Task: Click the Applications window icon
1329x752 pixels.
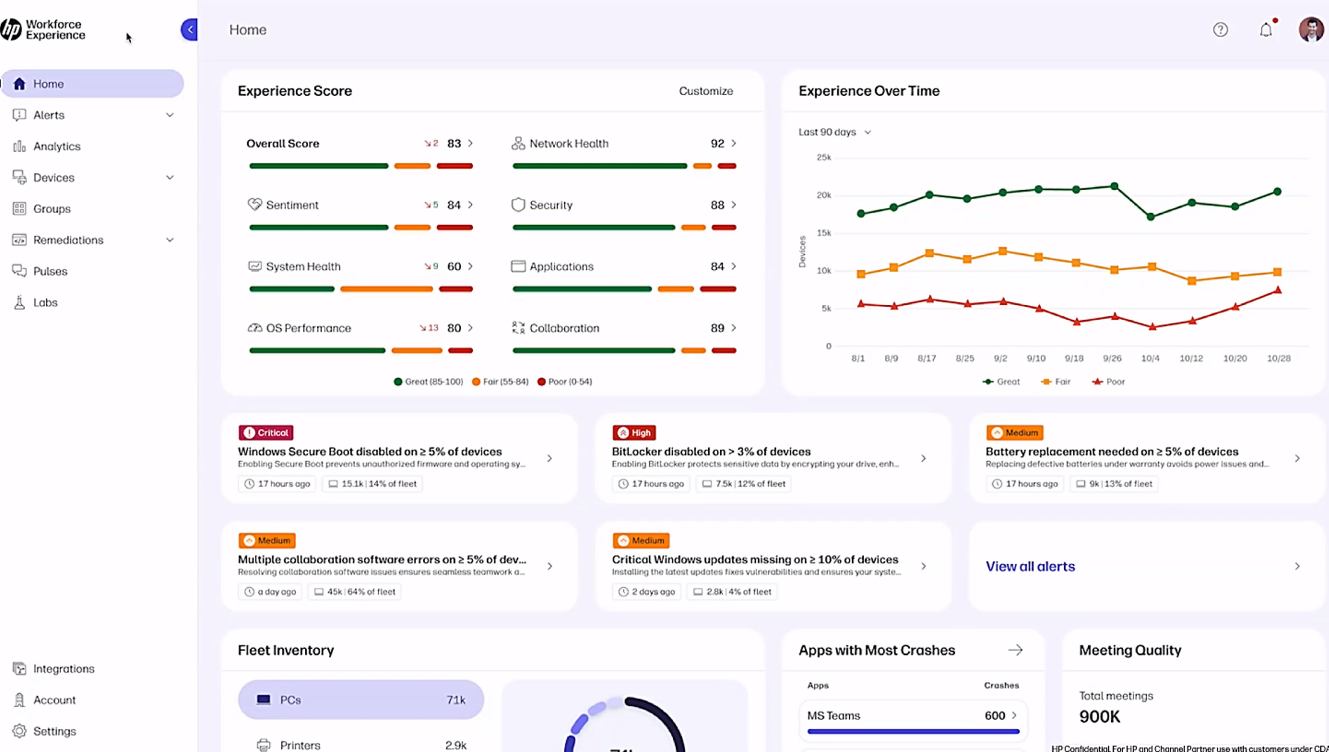Action: pyautogui.click(x=518, y=266)
